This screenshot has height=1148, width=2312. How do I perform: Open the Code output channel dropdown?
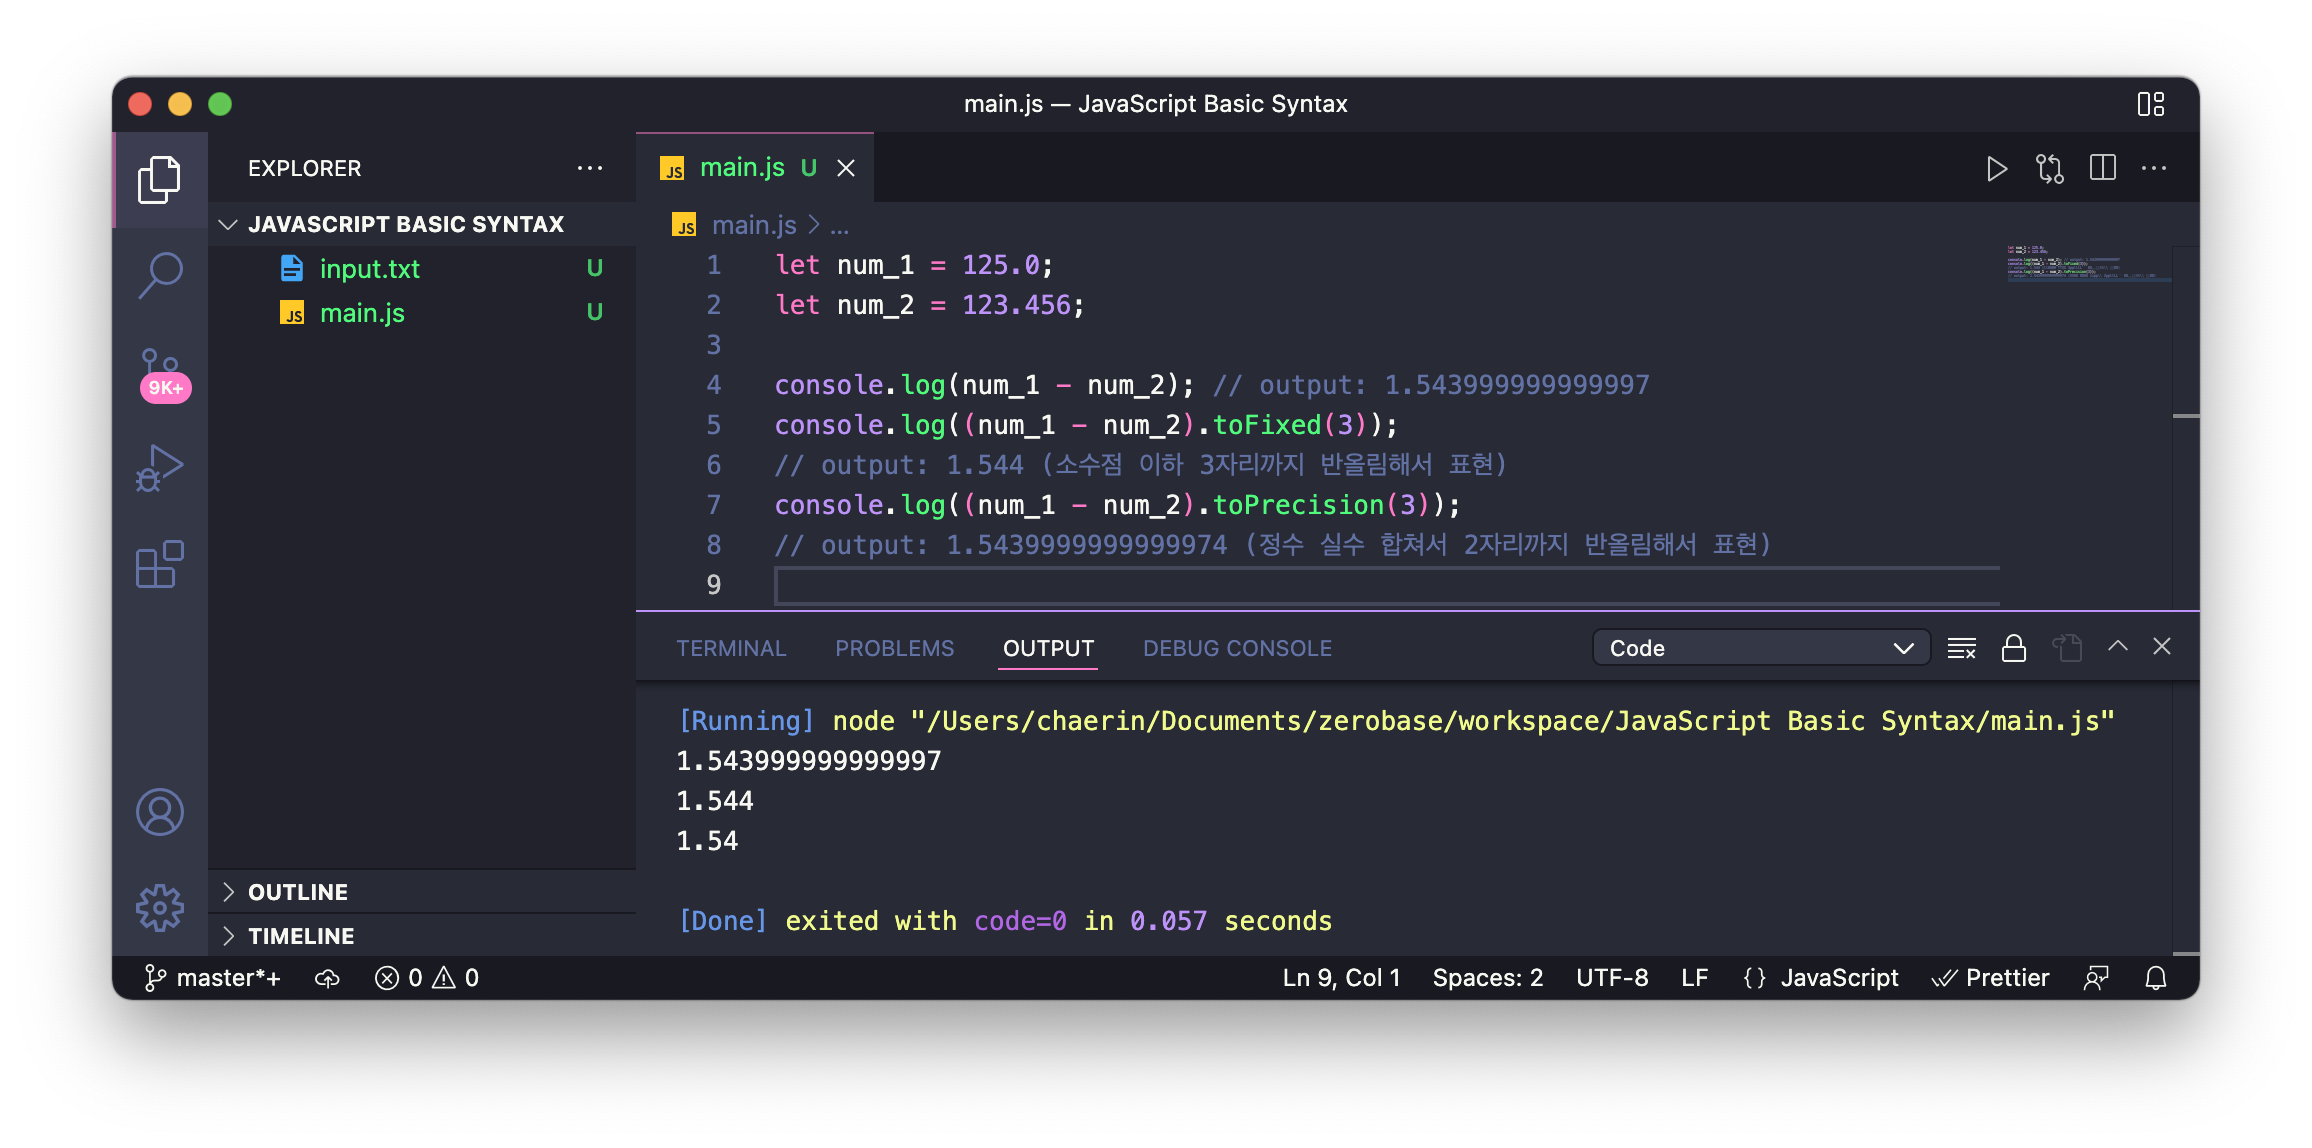pos(1760,648)
